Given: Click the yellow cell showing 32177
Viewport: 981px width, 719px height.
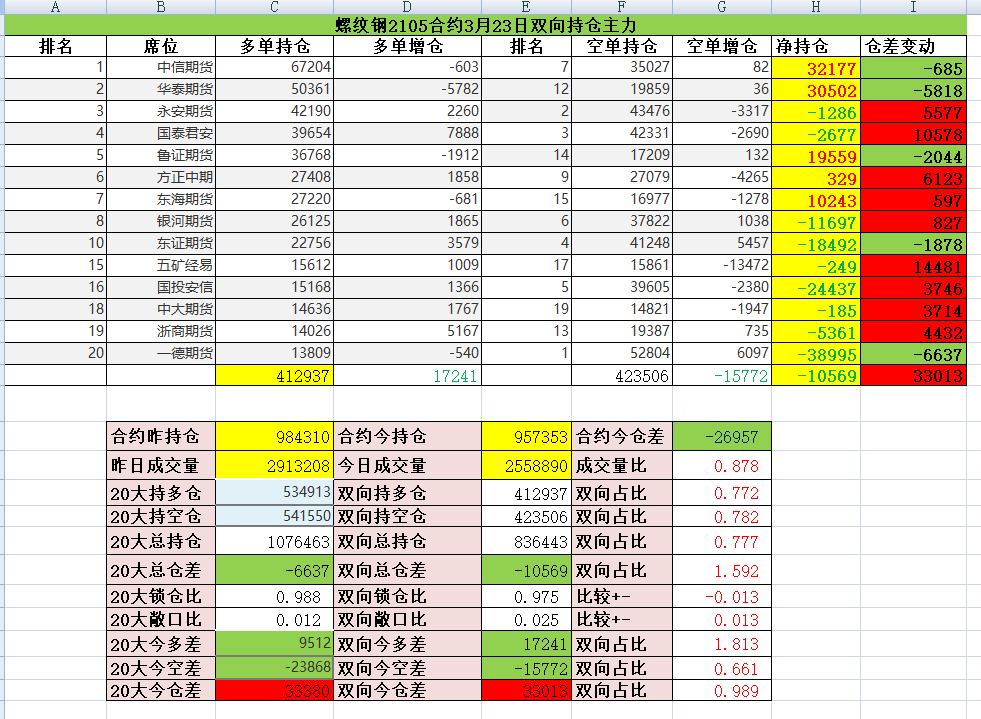Looking at the screenshot, I should pos(815,69).
